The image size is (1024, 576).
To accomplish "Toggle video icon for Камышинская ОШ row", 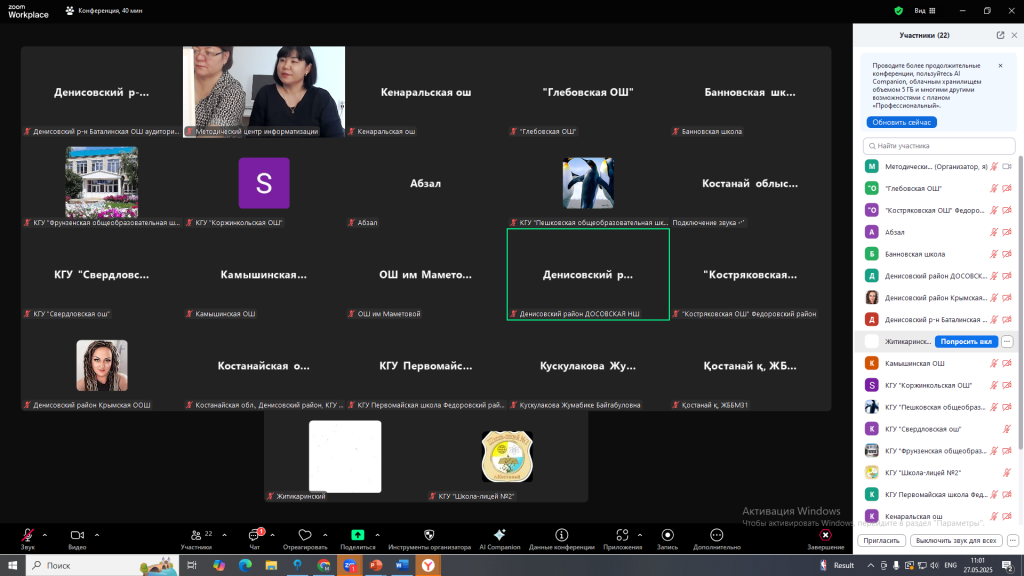I will (1007, 363).
